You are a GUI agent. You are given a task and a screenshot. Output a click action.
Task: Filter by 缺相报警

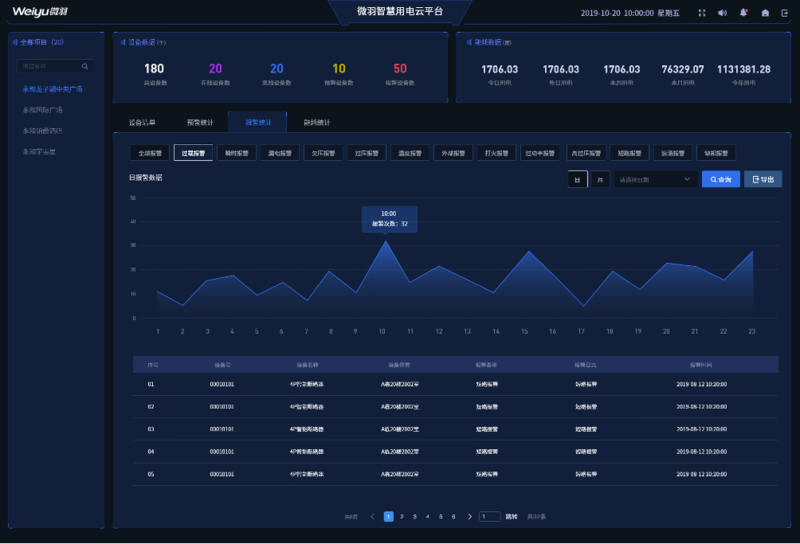716,153
